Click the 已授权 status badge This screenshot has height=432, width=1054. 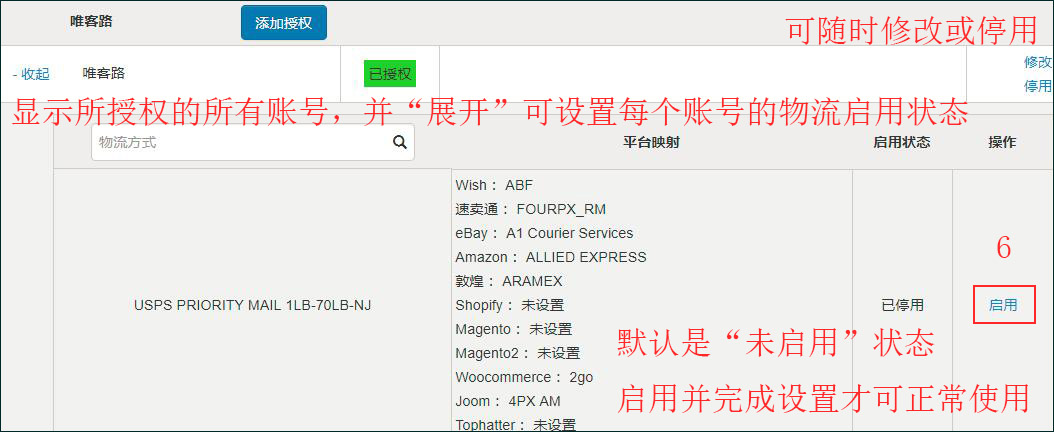[390, 74]
